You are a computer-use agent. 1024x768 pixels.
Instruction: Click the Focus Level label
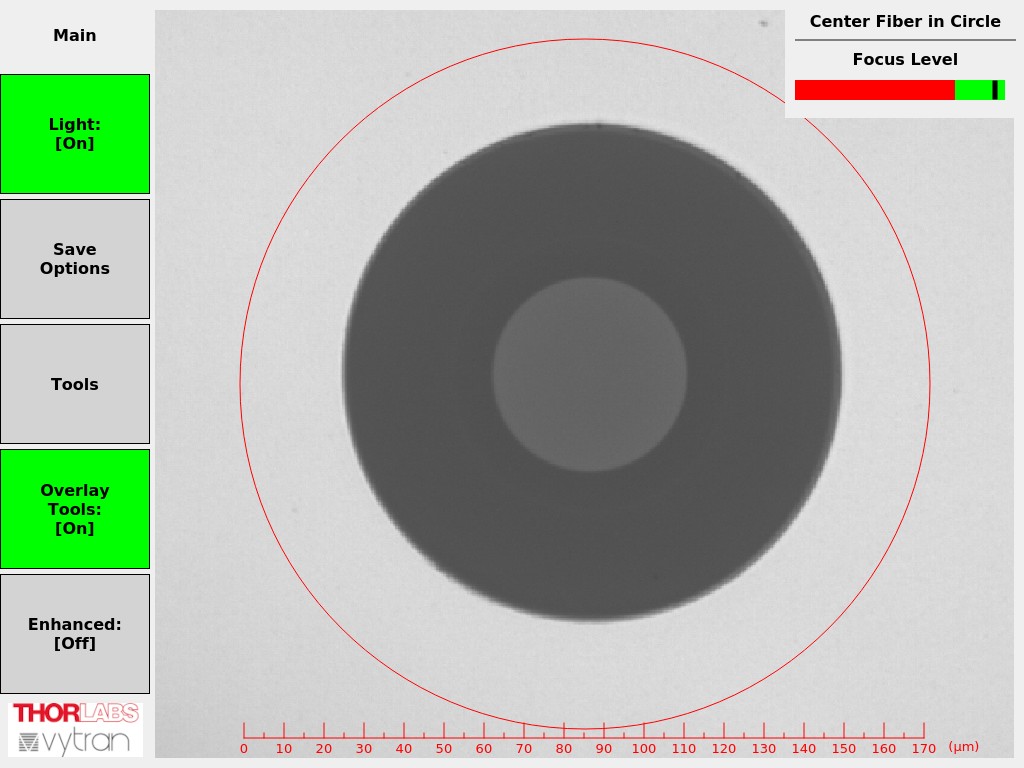(x=905, y=60)
